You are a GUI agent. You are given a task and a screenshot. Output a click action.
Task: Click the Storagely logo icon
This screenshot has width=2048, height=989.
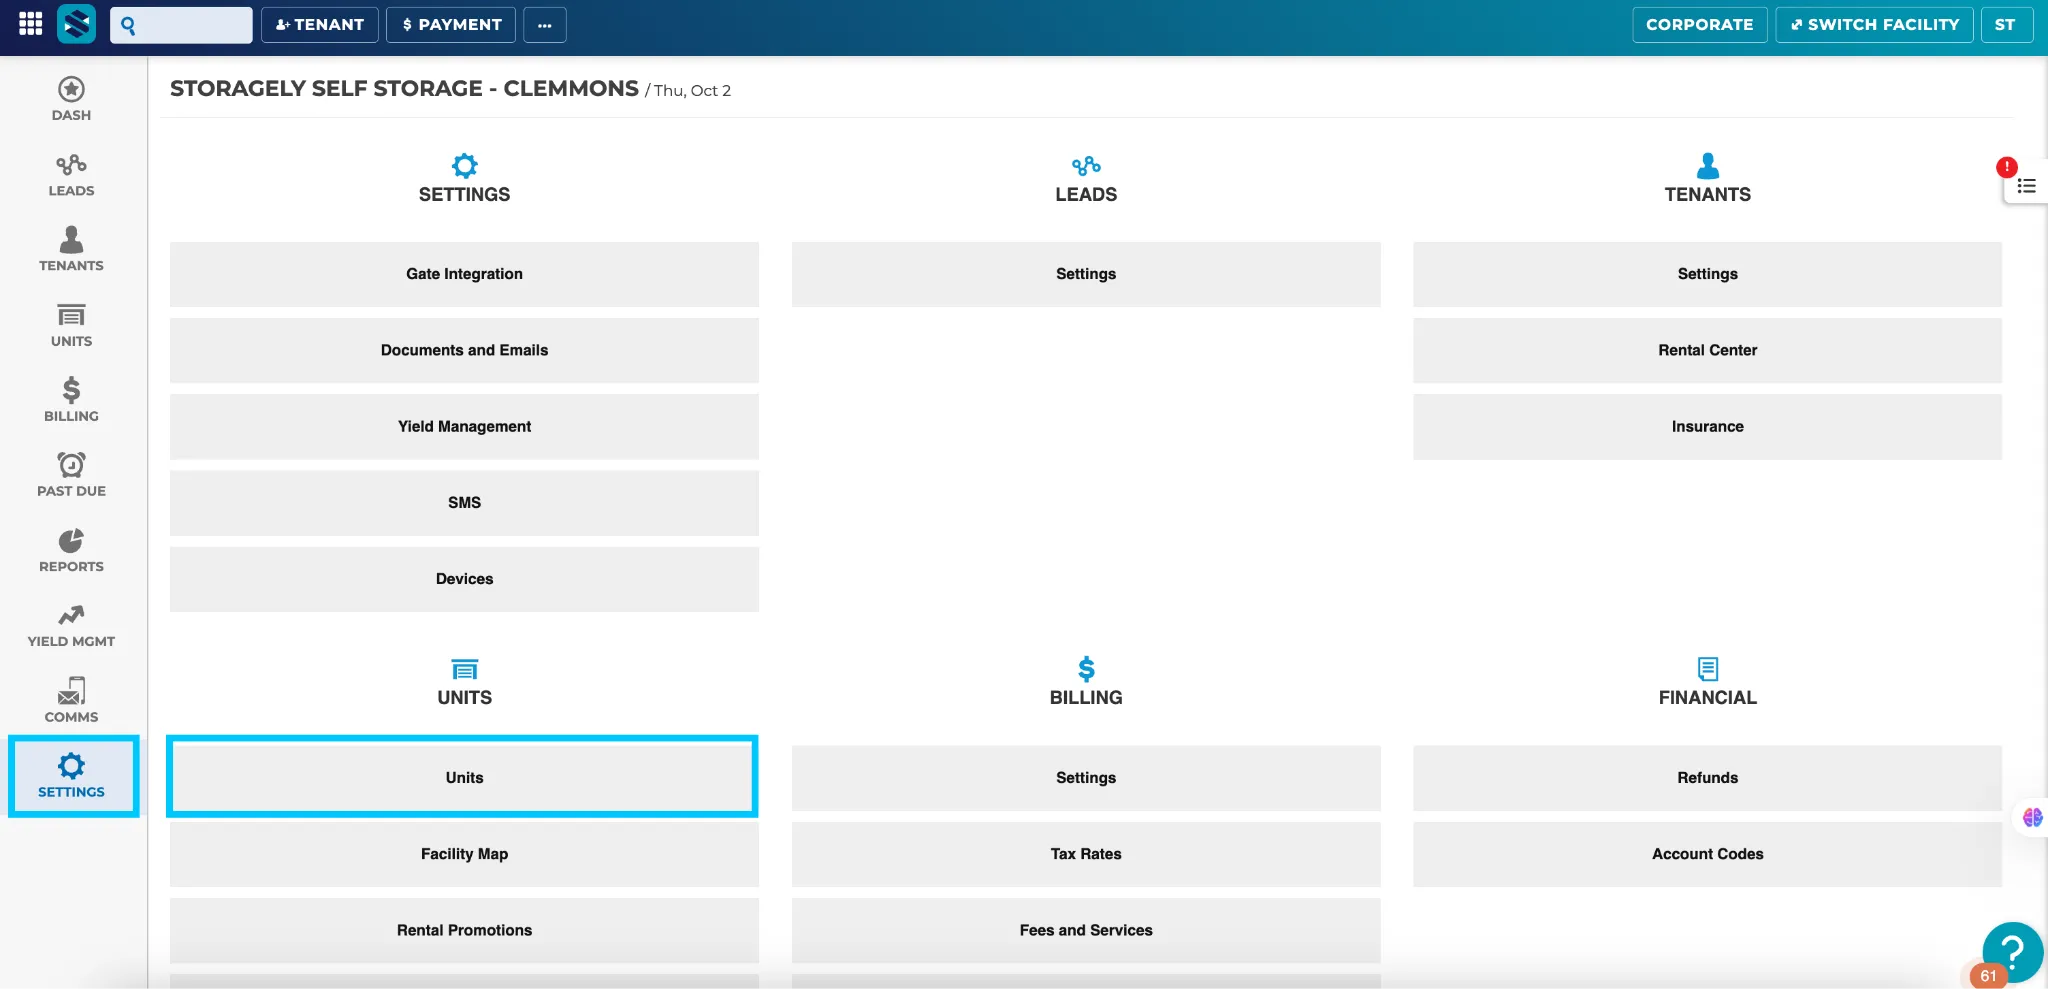[77, 24]
